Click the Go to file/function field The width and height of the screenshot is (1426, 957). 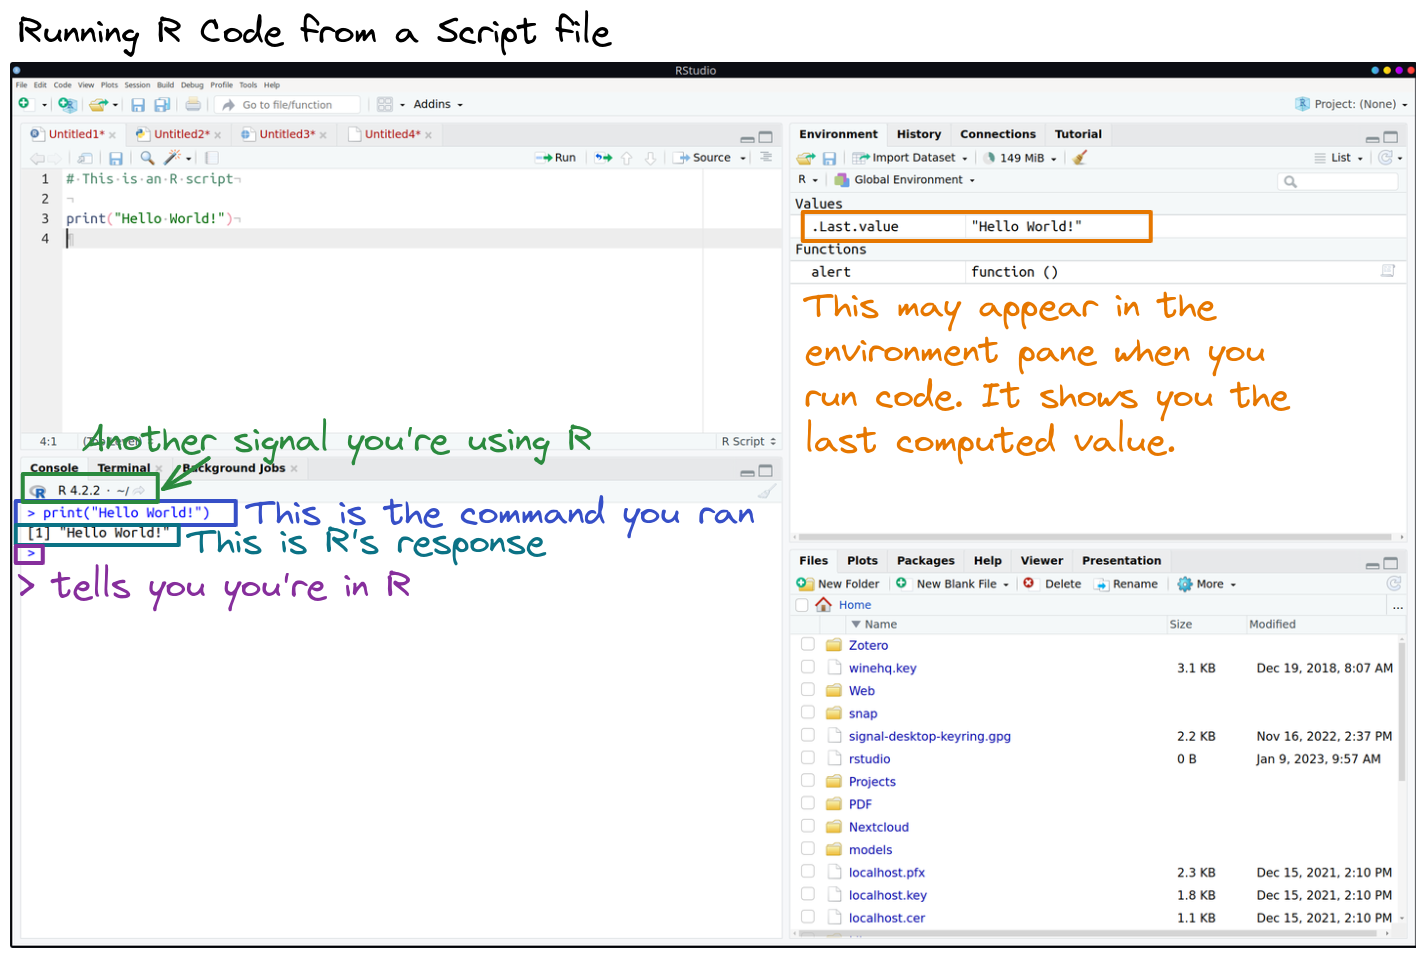click(x=297, y=105)
